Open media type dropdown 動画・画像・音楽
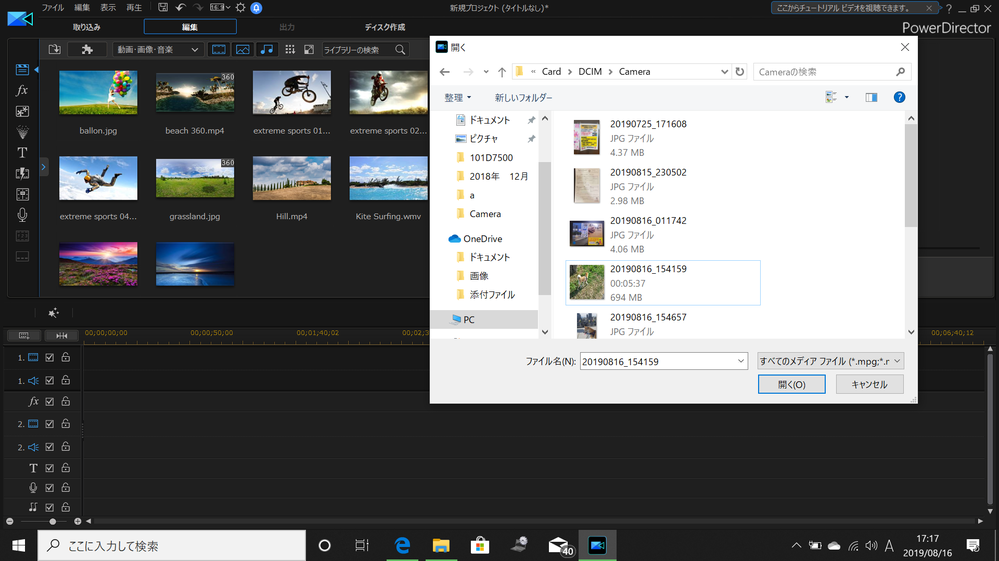The height and width of the screenshot is (561, 999). pos(157,50)
